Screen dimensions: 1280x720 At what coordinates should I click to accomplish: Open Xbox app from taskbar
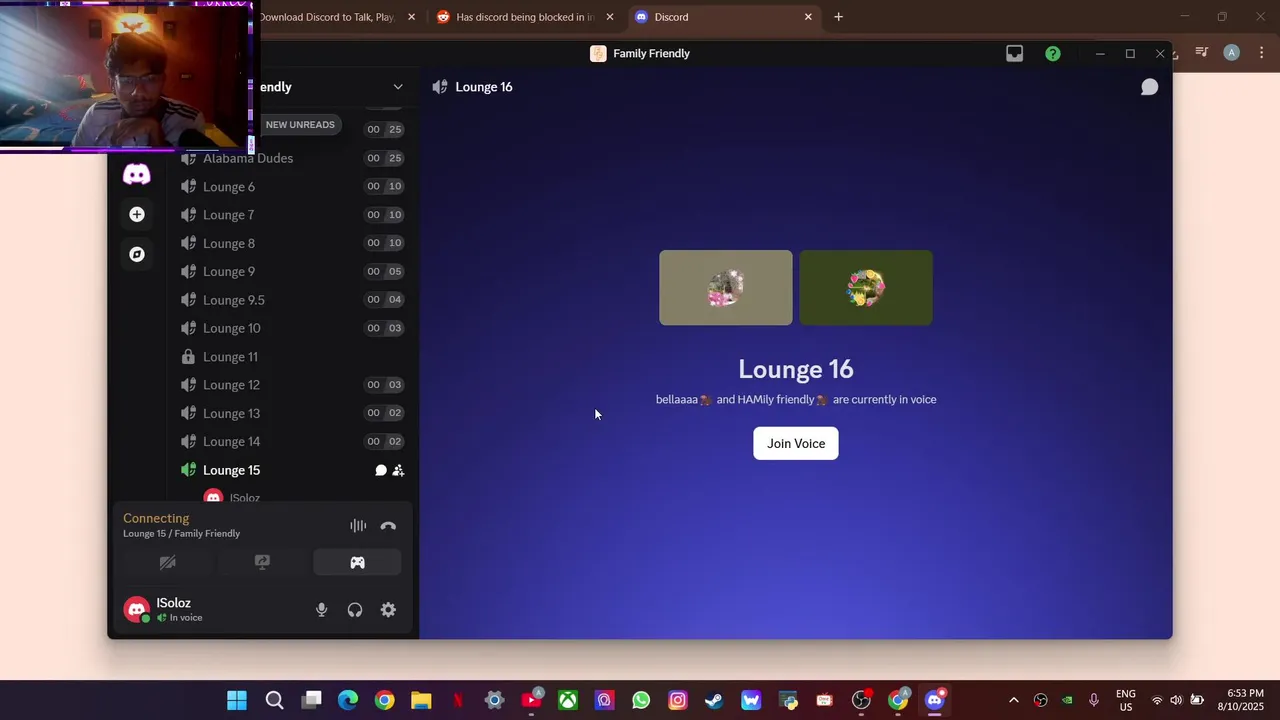coord(568,700)
